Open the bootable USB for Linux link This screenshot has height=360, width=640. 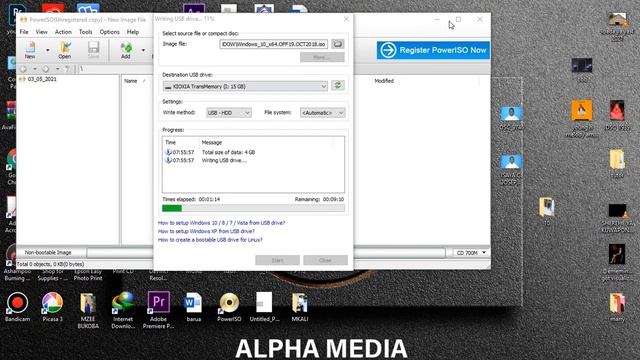click(x=210, y=240)
